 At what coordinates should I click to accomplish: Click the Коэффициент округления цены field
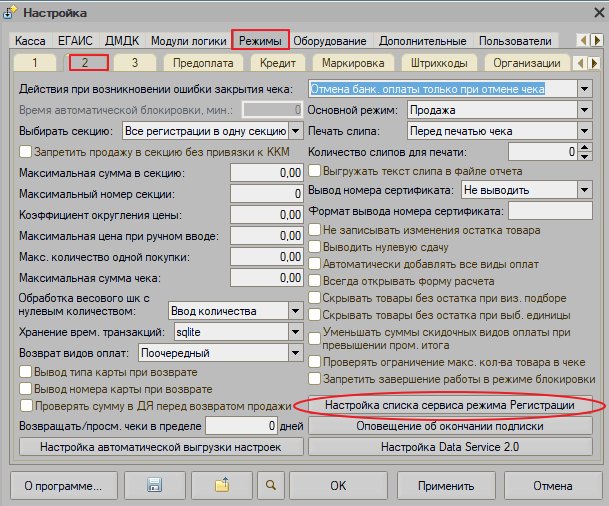click(266, 214)
